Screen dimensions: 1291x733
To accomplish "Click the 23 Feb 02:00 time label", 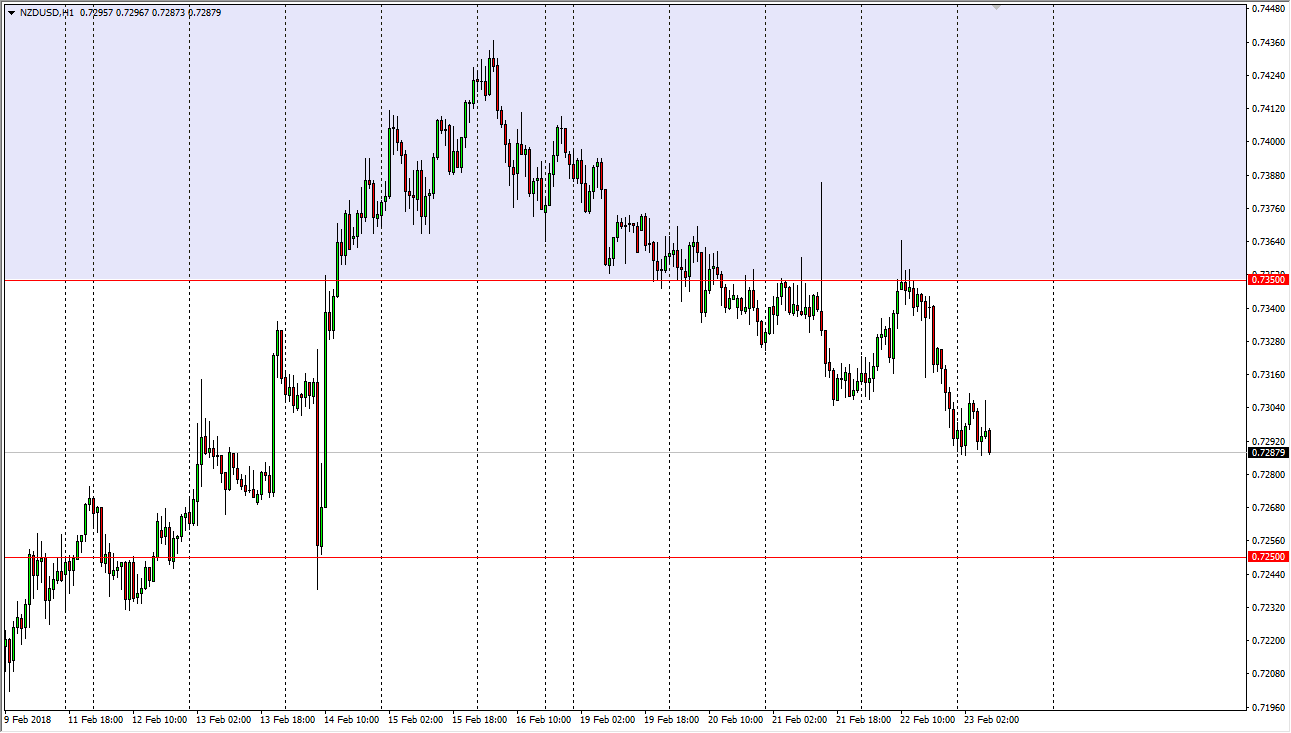I will point(989,719).
